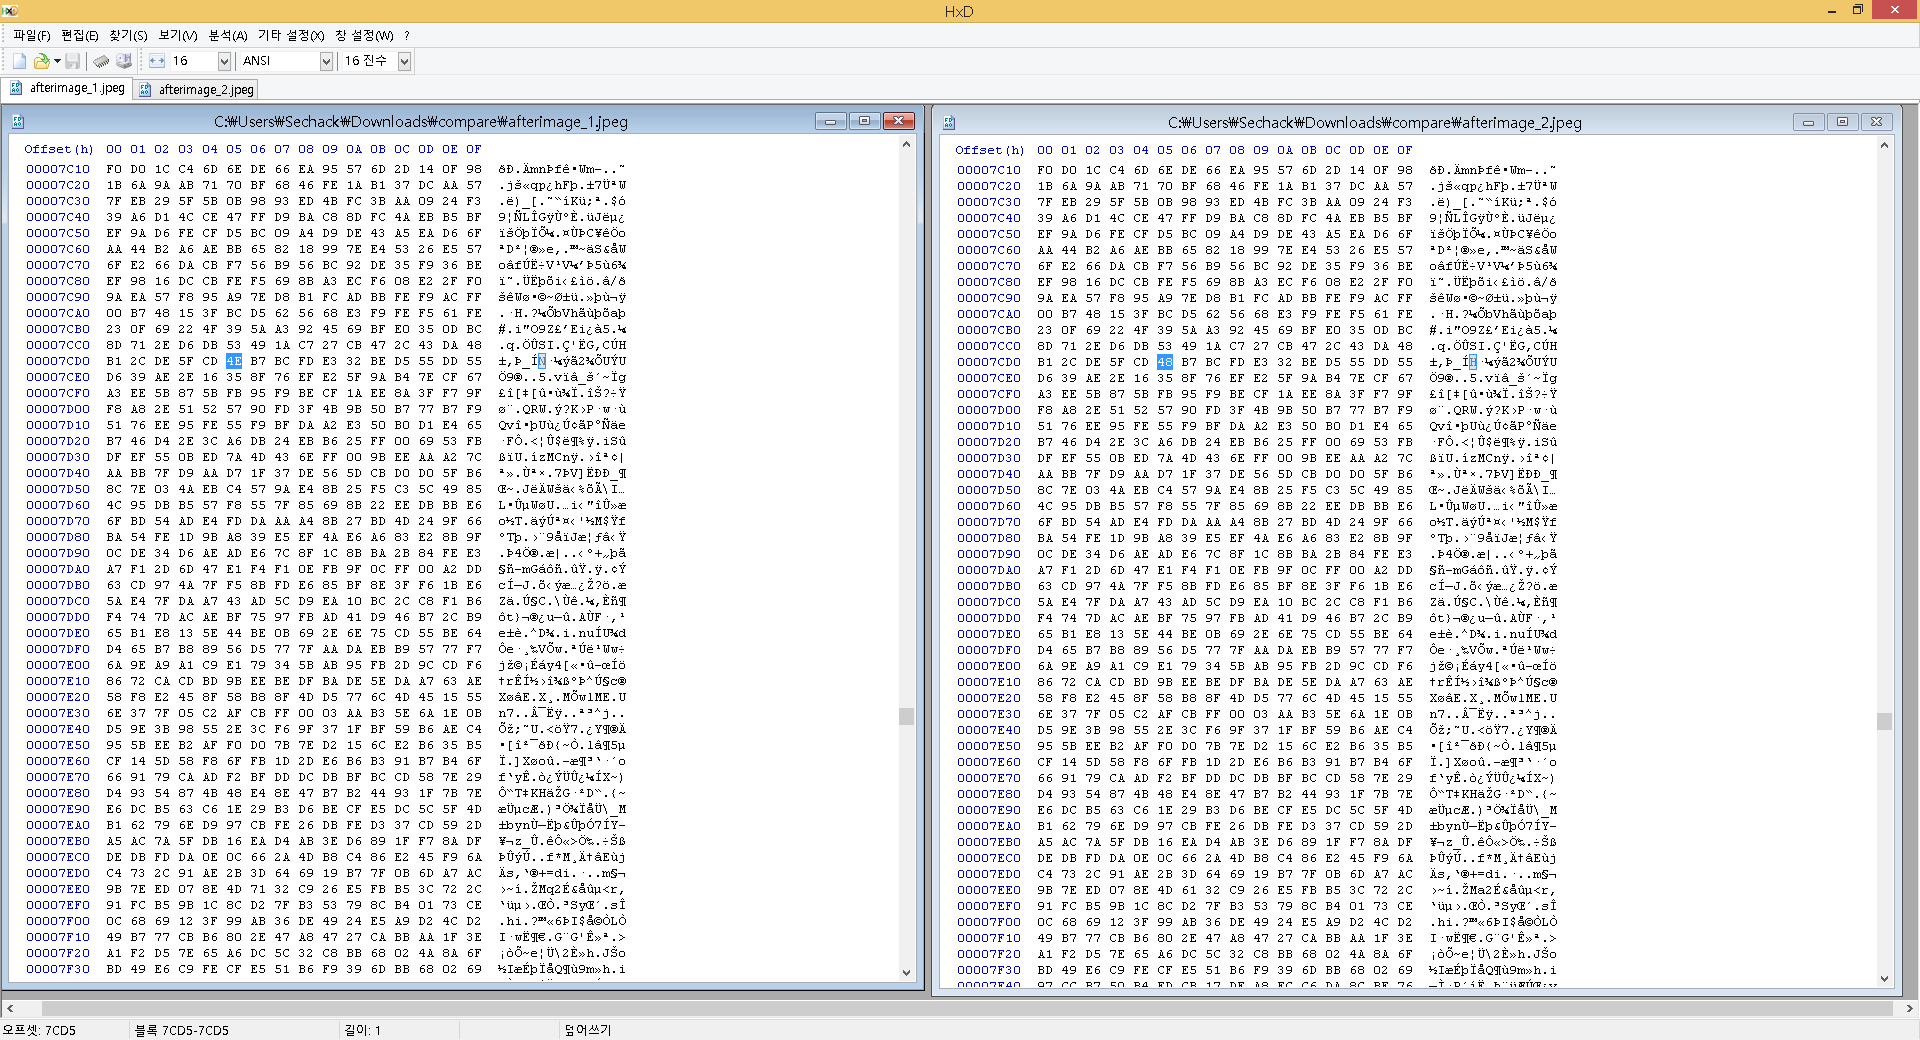1920x1040 pixels.
Task: Click offset 00007C10 in afterimage_2.jpeg window
Action: point(989,170)
